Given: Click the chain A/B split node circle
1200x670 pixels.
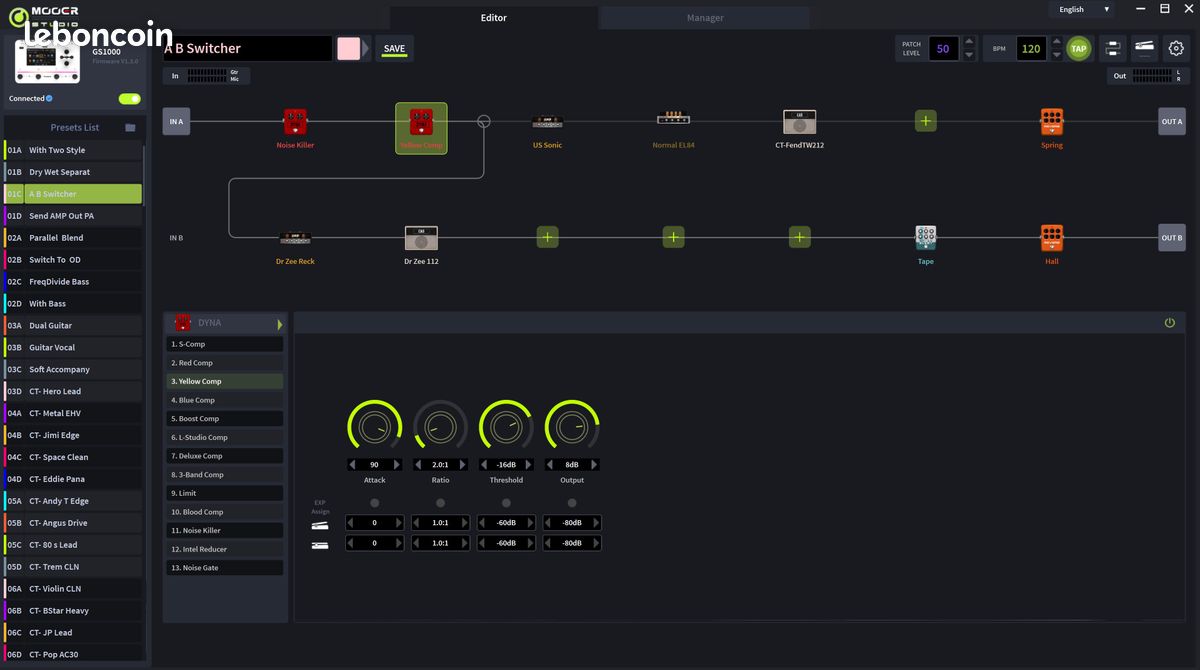Looking at the screenshot, I should (x=484, y=121).
